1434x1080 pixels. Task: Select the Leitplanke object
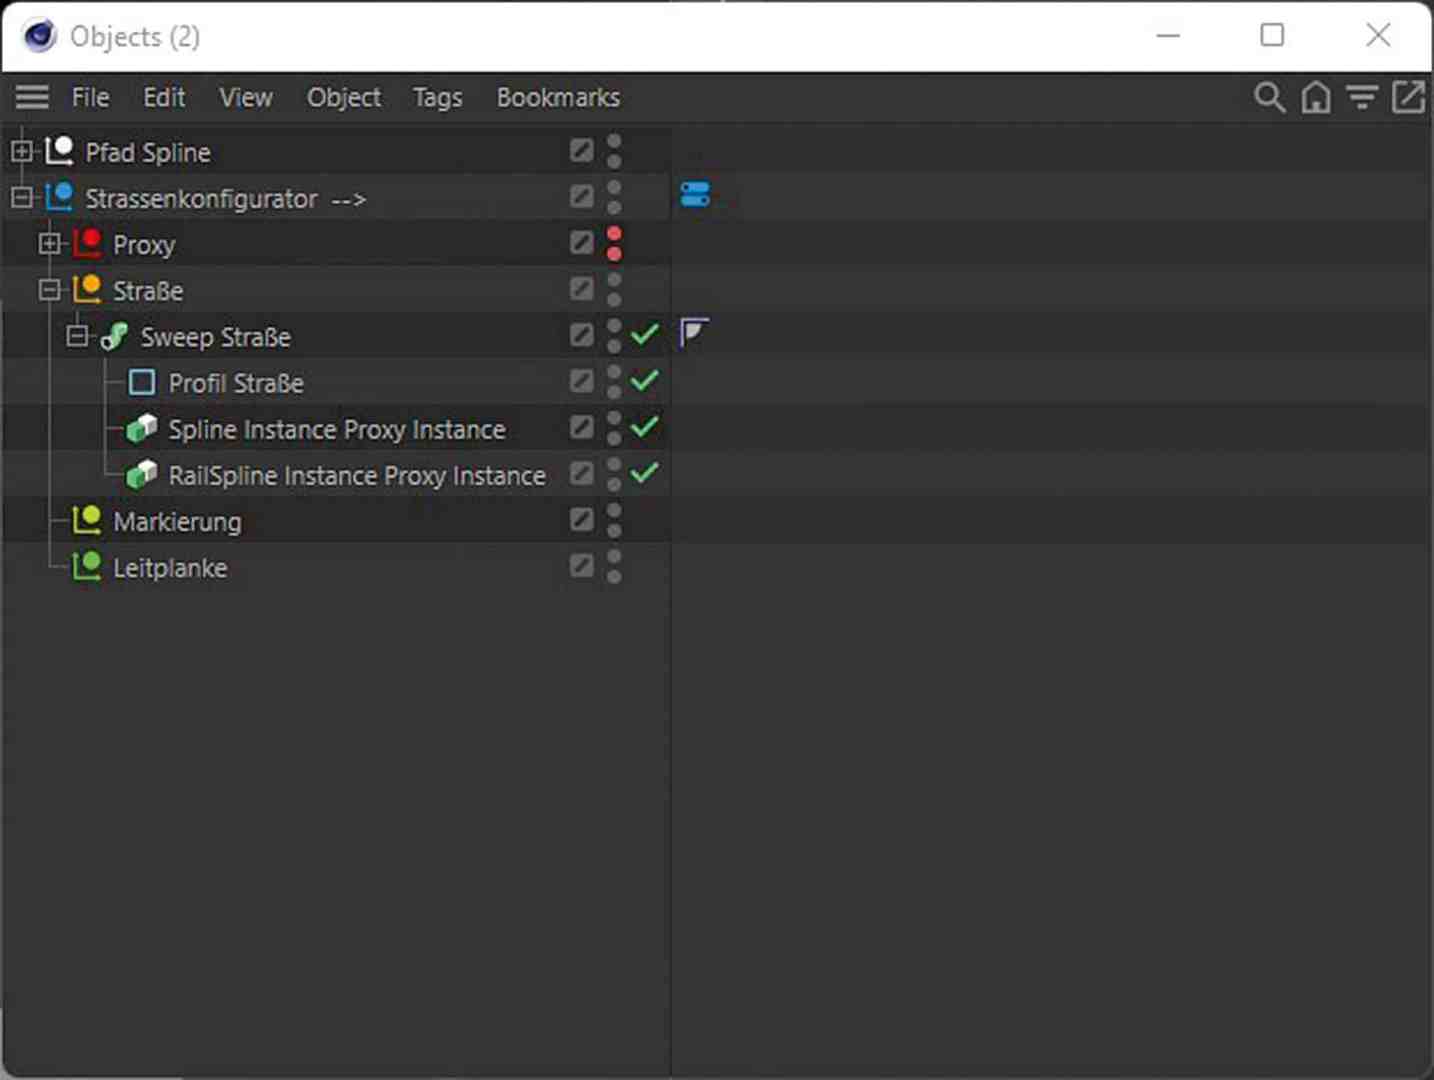pos(170,567)
